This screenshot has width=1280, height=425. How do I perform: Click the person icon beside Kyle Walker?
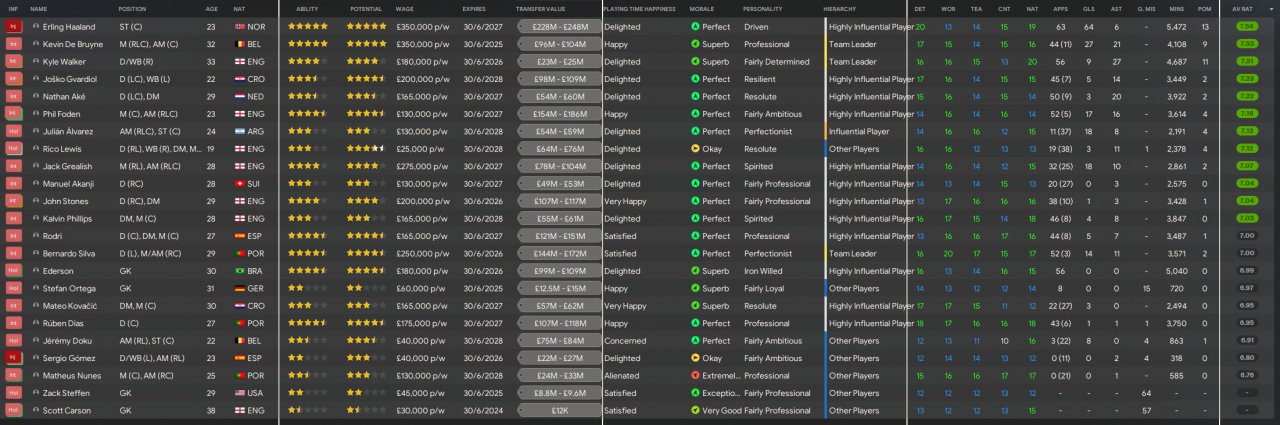(x=36, y=62)
